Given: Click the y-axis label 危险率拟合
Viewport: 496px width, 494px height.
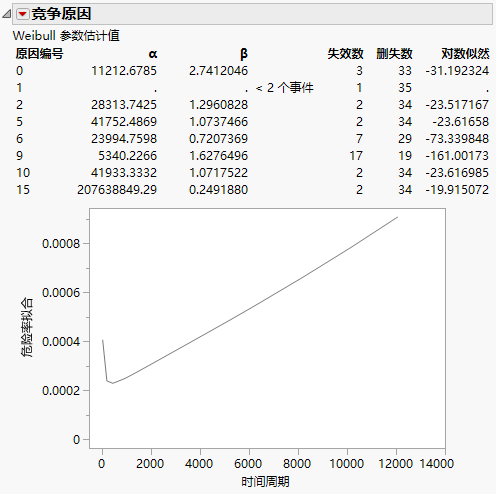Looking at the screenshot, I should [x=27, y=327].
